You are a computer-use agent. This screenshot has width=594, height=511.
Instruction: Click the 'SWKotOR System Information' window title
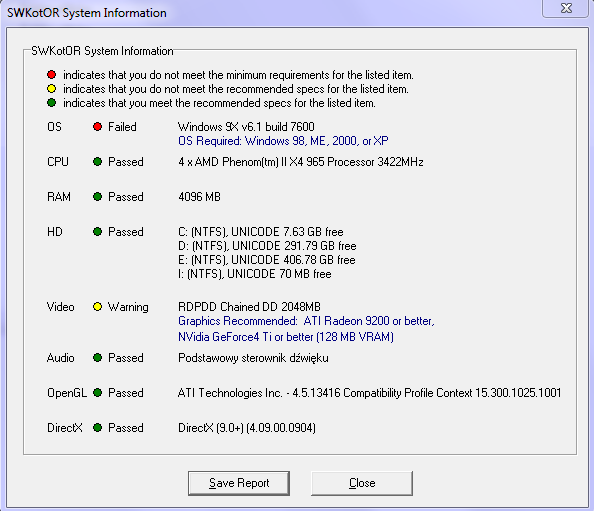[x=87, y=13]
